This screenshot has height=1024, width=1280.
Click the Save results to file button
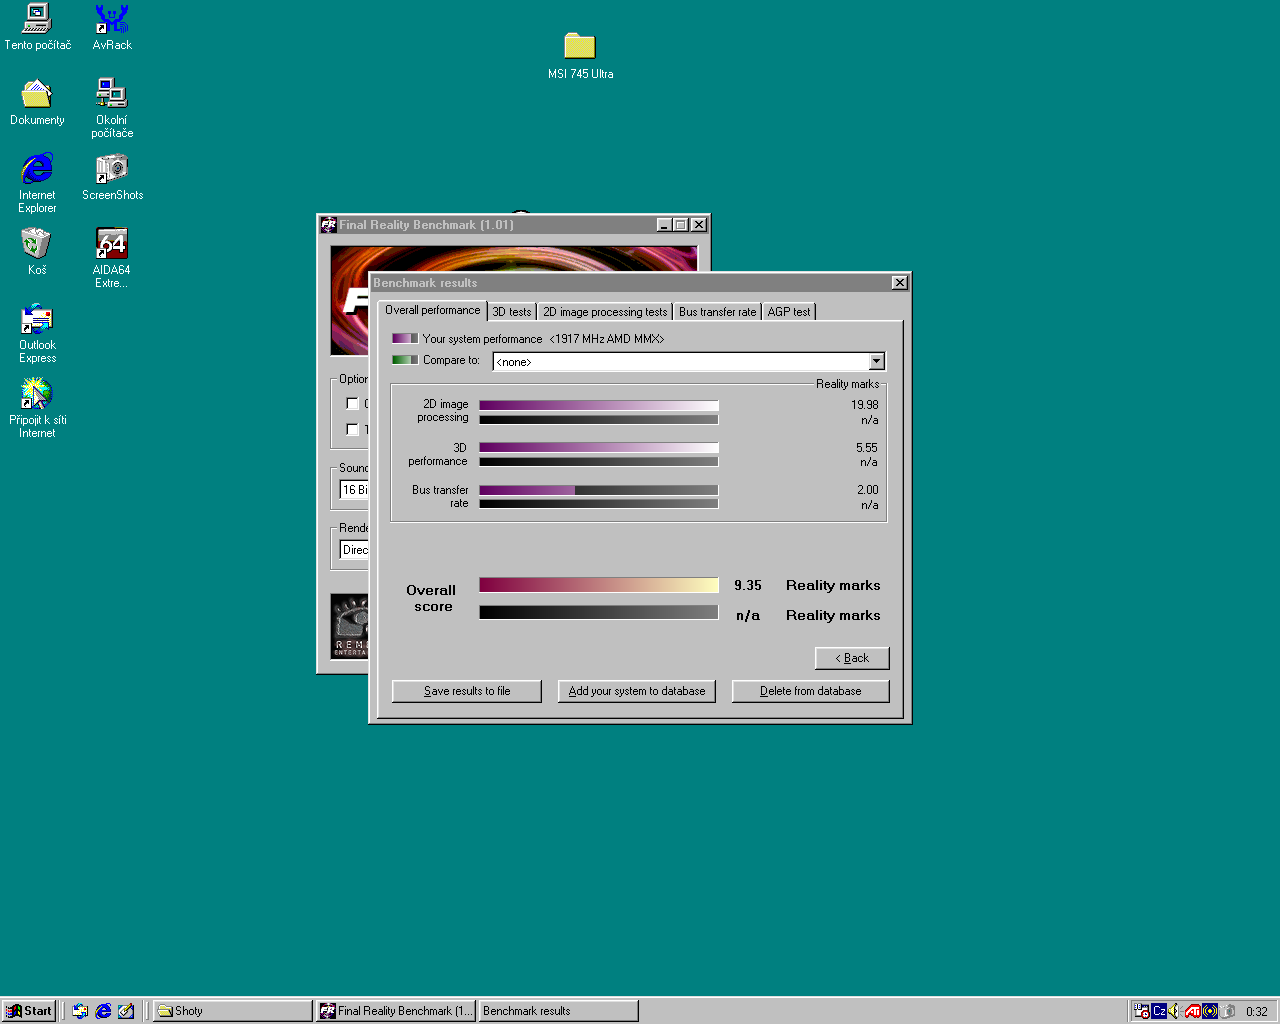coord(466,691)
